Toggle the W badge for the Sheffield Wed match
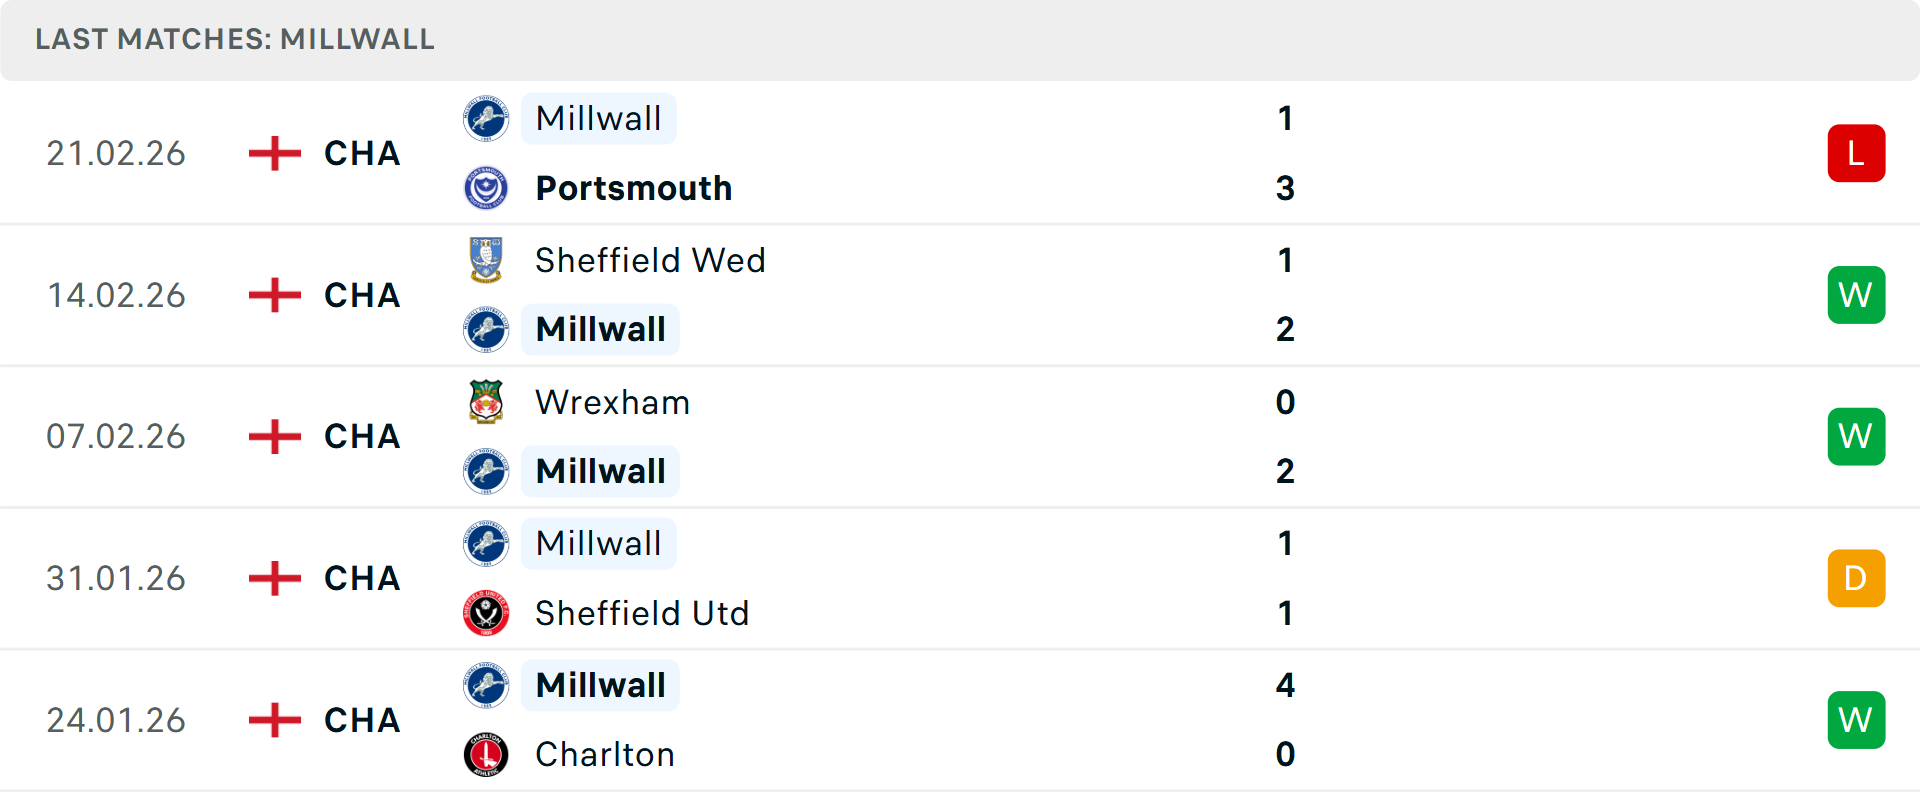This screenshot has height=792, width=1920. tap(1856, 295)
